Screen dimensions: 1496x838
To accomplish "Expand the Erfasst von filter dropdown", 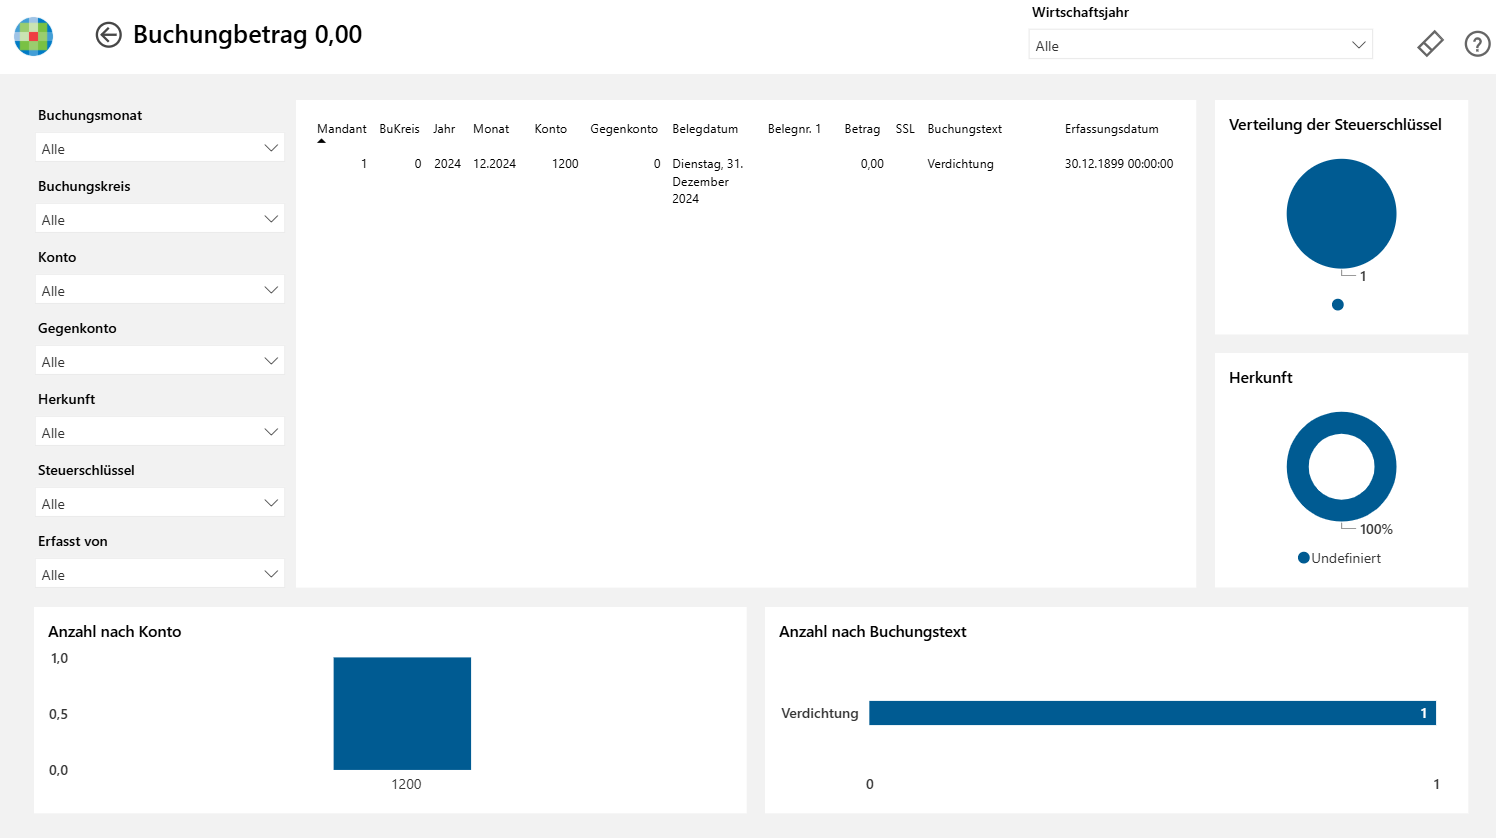I will (x=160, y=574).
